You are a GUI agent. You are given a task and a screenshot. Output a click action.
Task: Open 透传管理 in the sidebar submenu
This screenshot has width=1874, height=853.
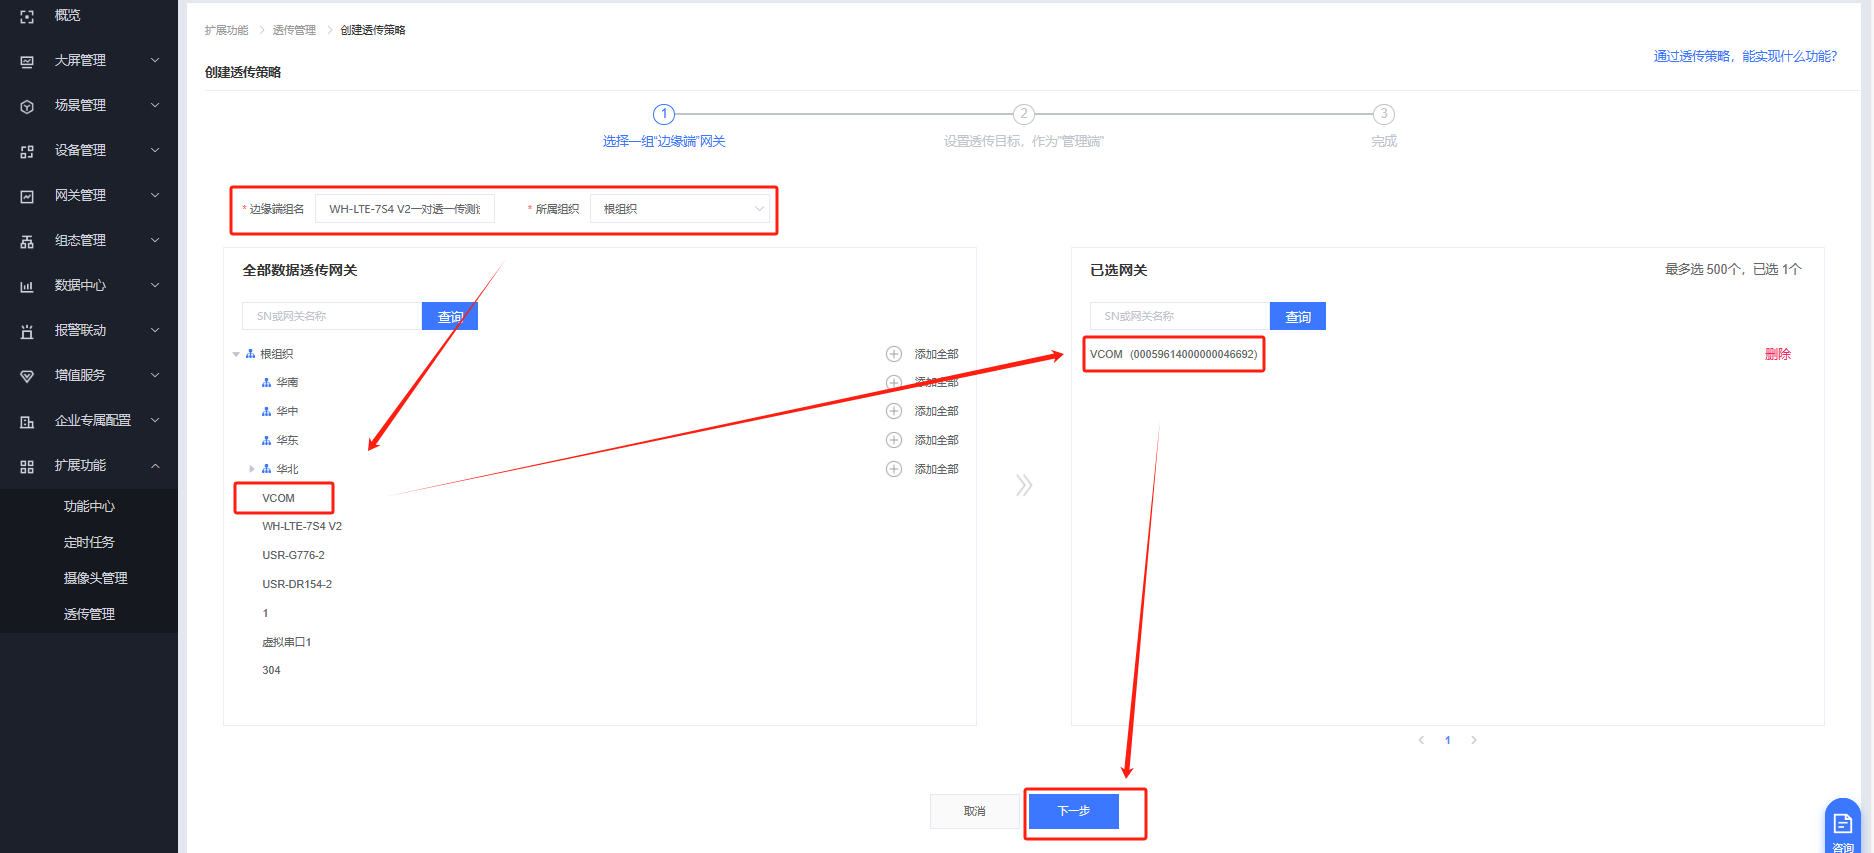(89, 614)
